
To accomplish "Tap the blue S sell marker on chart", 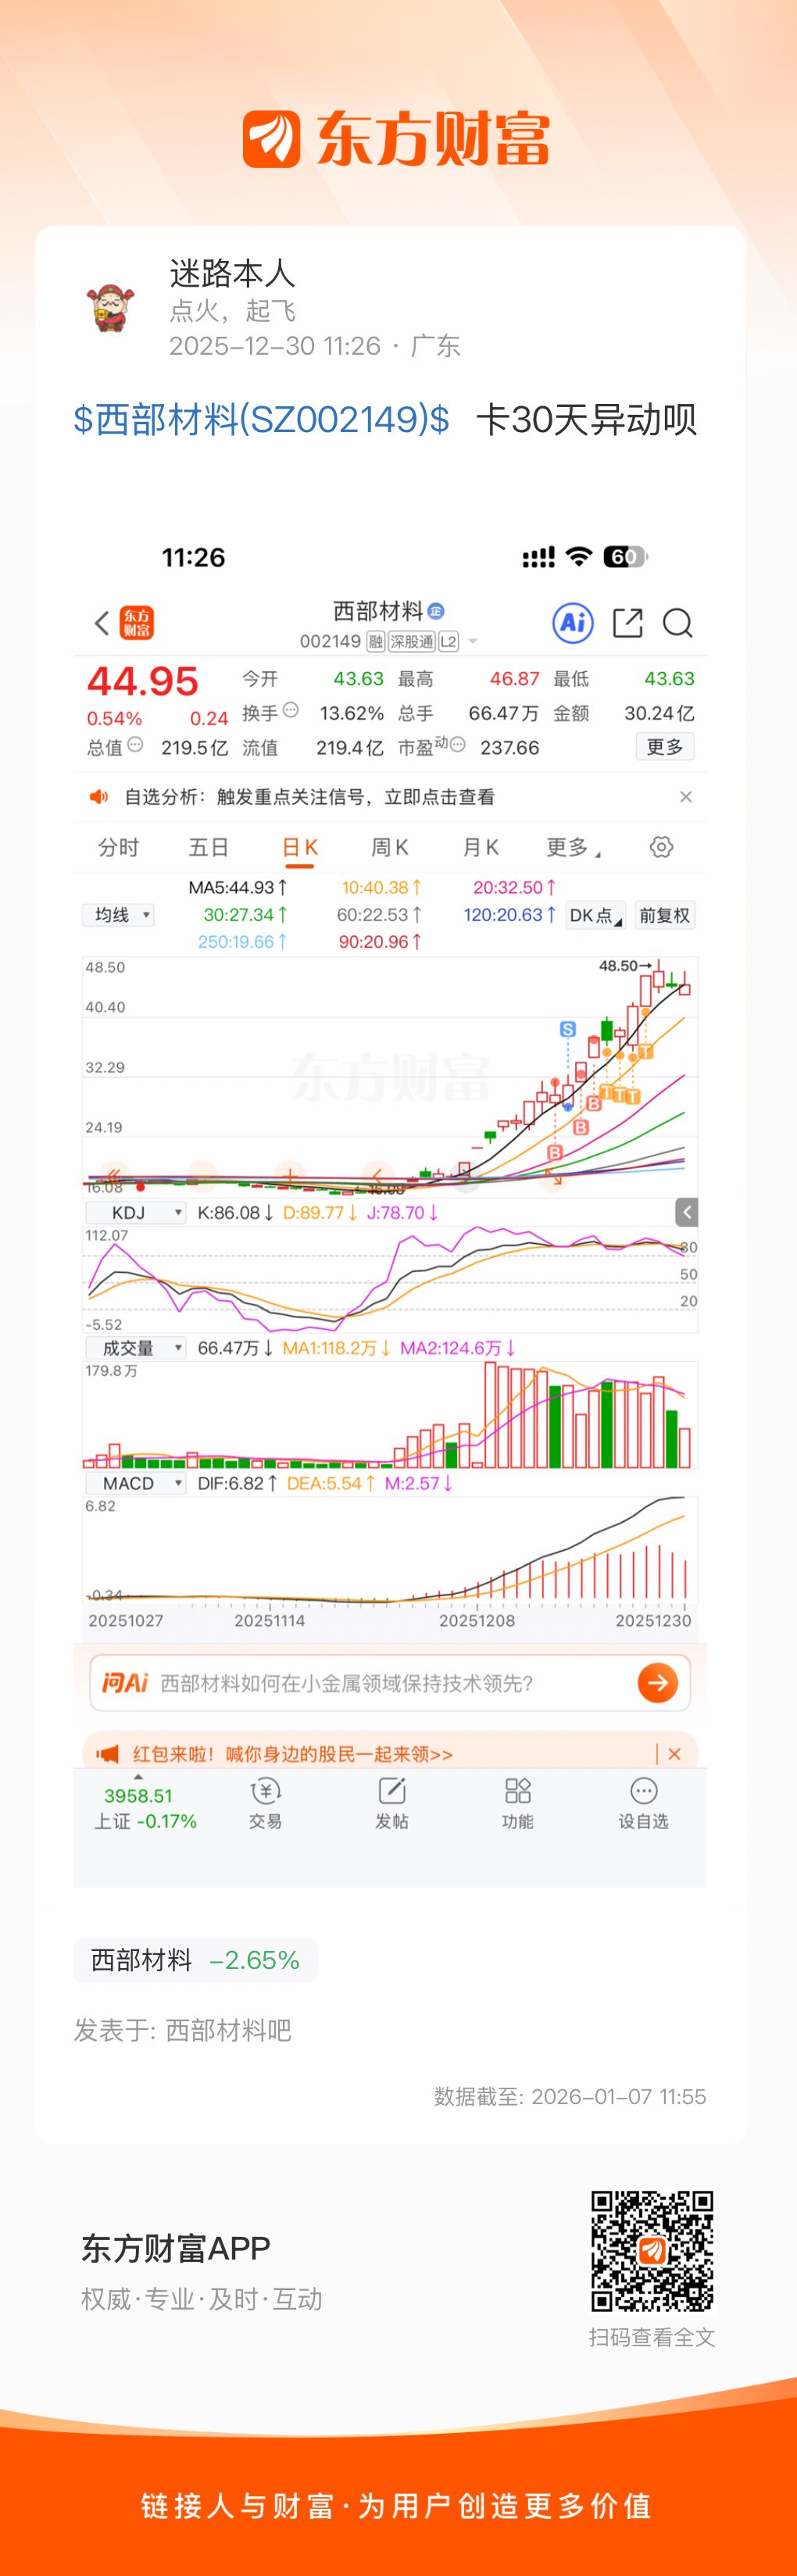I will point(568,1029).
